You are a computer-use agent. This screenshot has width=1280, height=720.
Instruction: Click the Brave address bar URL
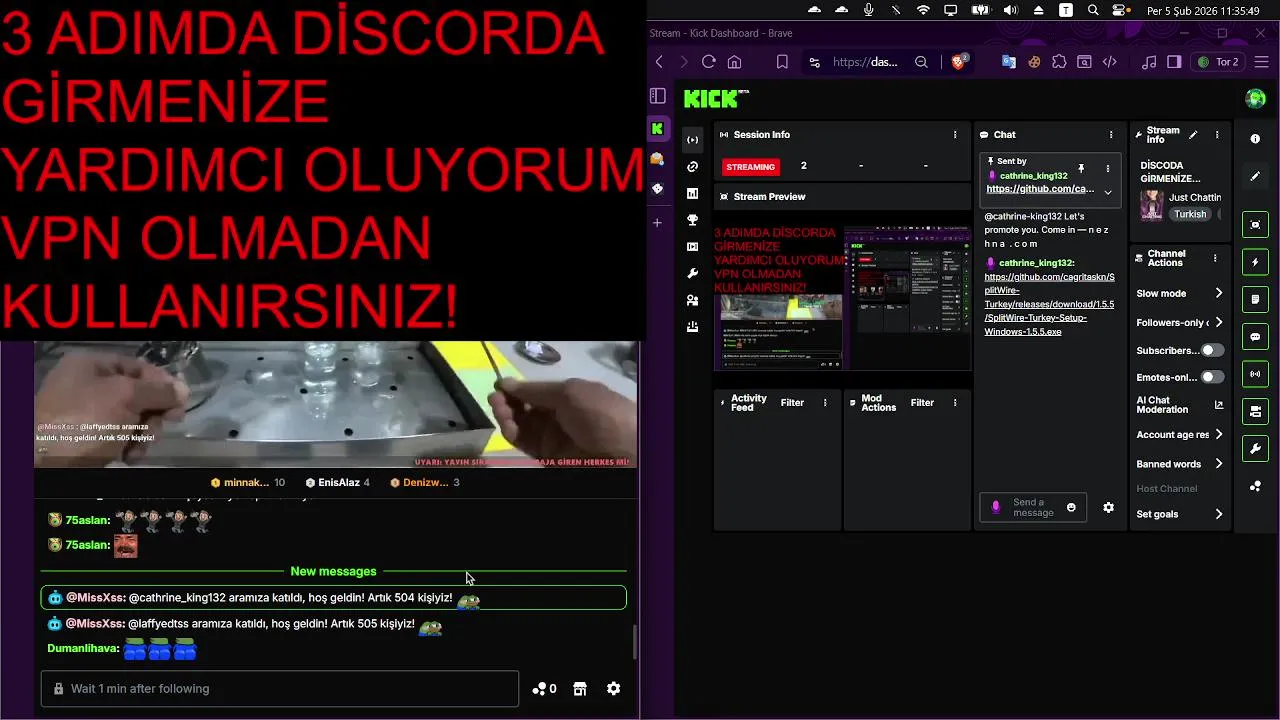(865, 62)
